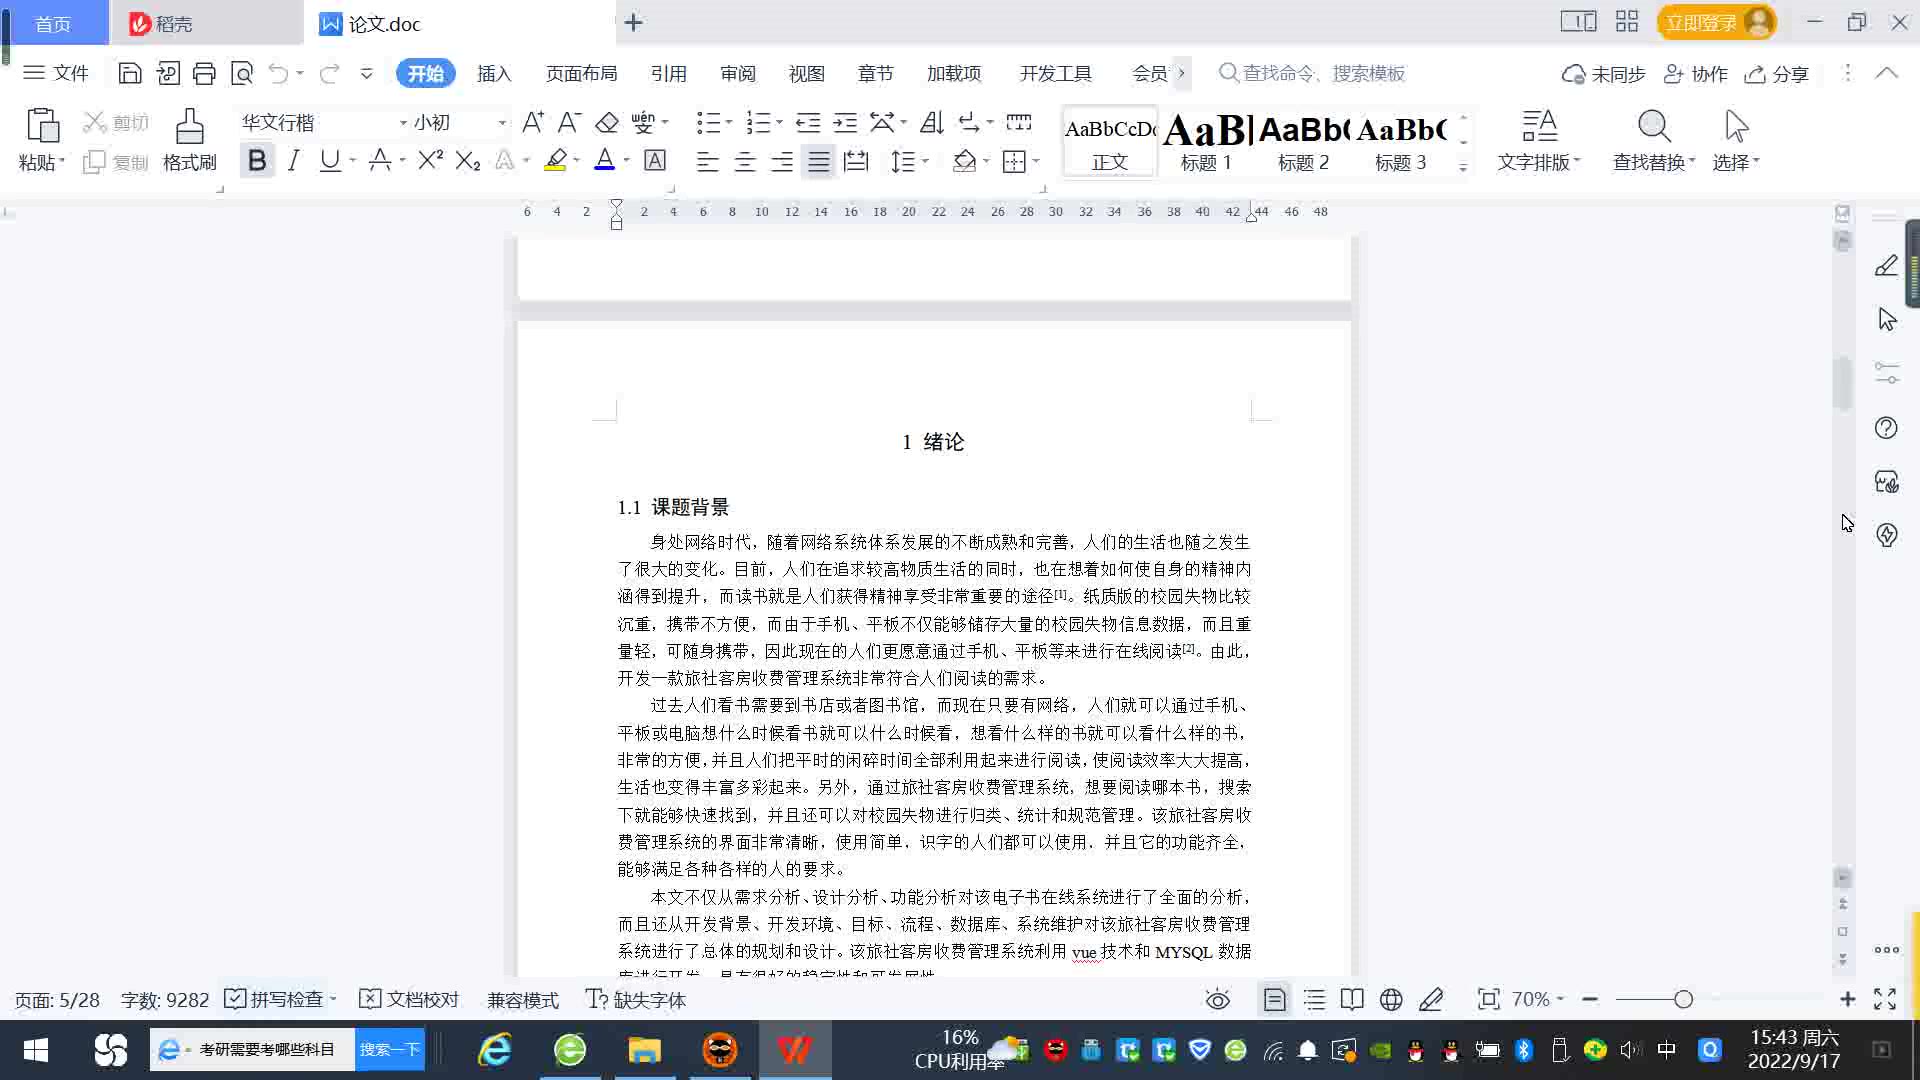Screen dimensions: 1920x1080
Task: Toggle reading mode view
Action: coord(1352,999)
